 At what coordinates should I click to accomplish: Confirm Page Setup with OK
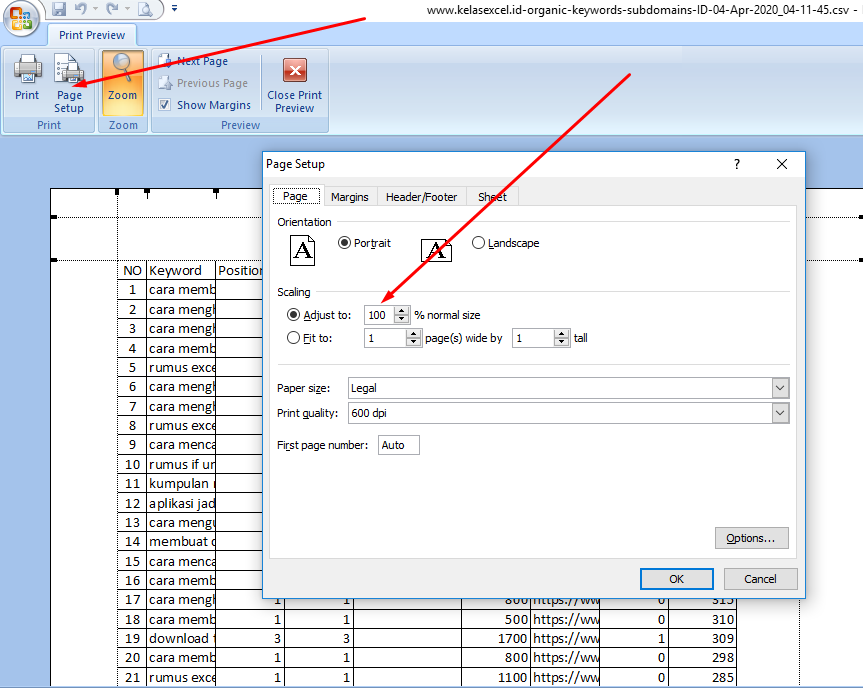click(x=676, y=579)
